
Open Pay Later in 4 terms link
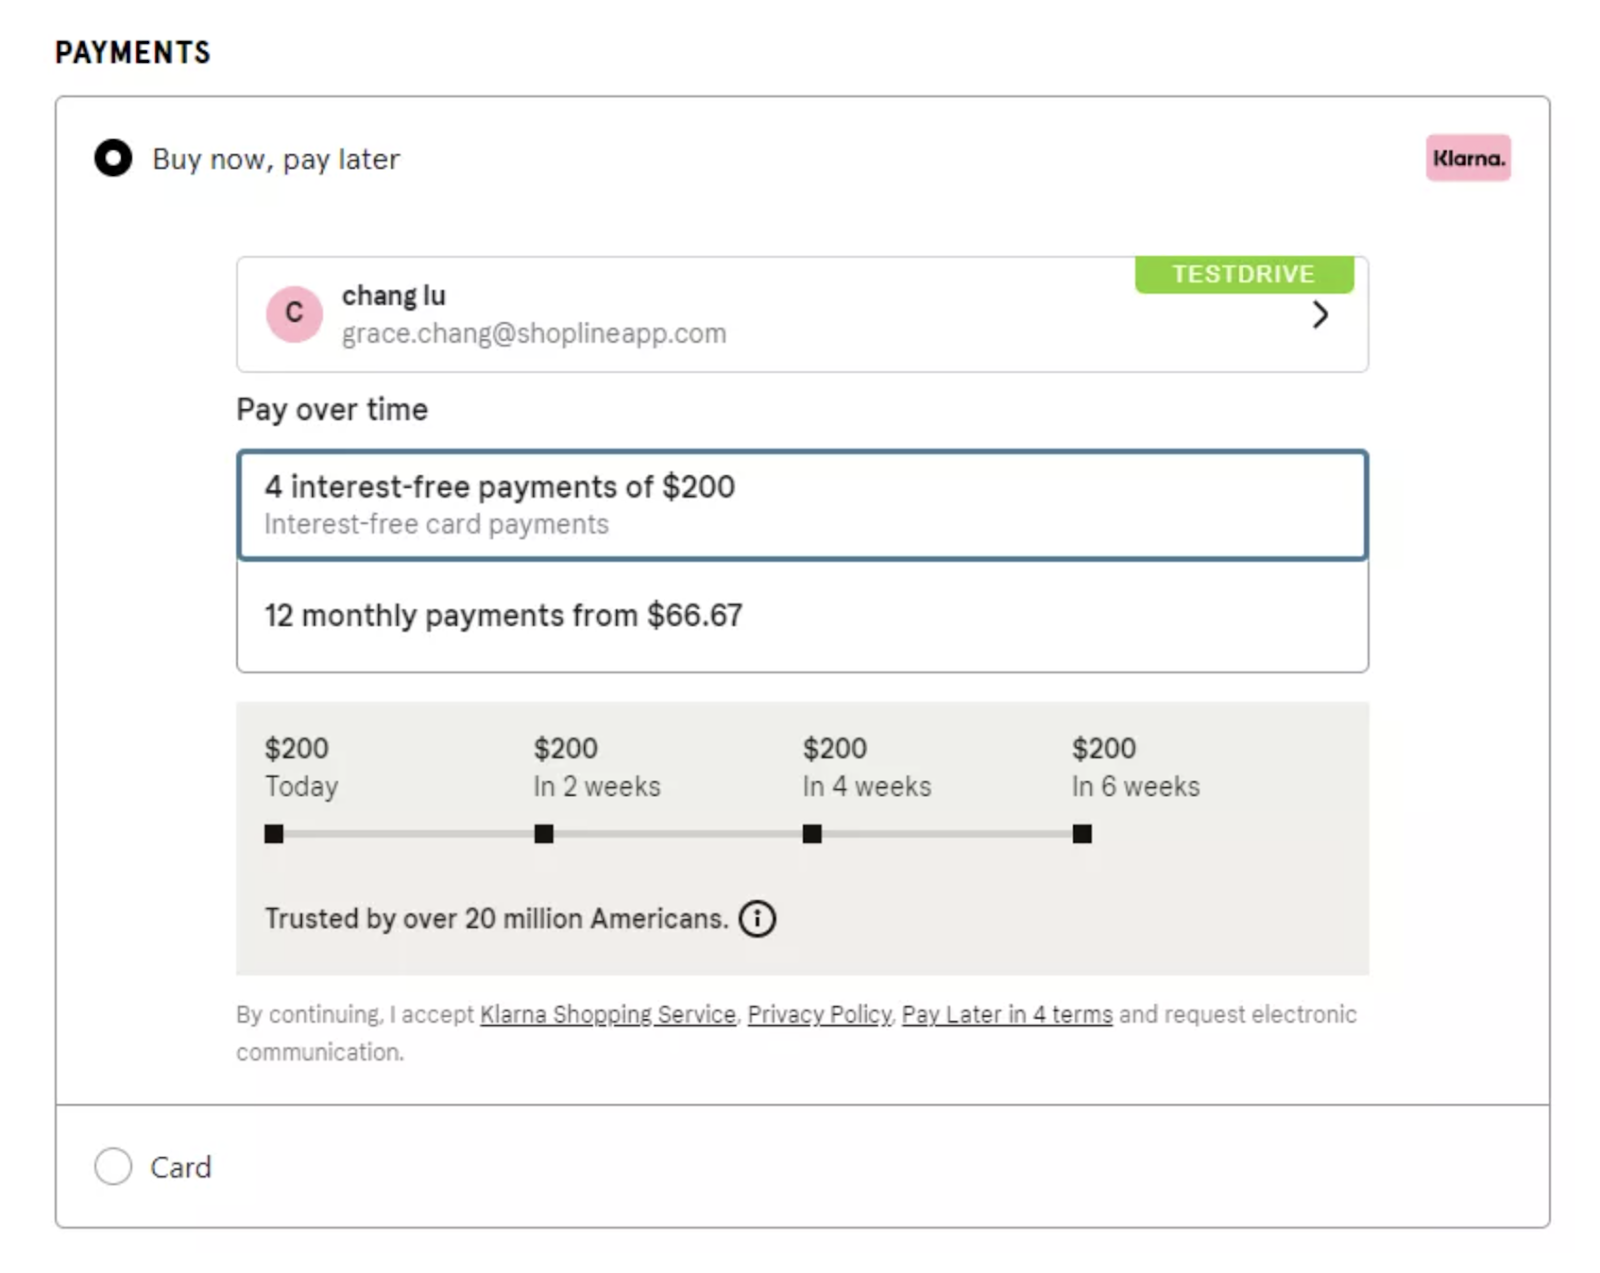click(x=1006, y=1014)
